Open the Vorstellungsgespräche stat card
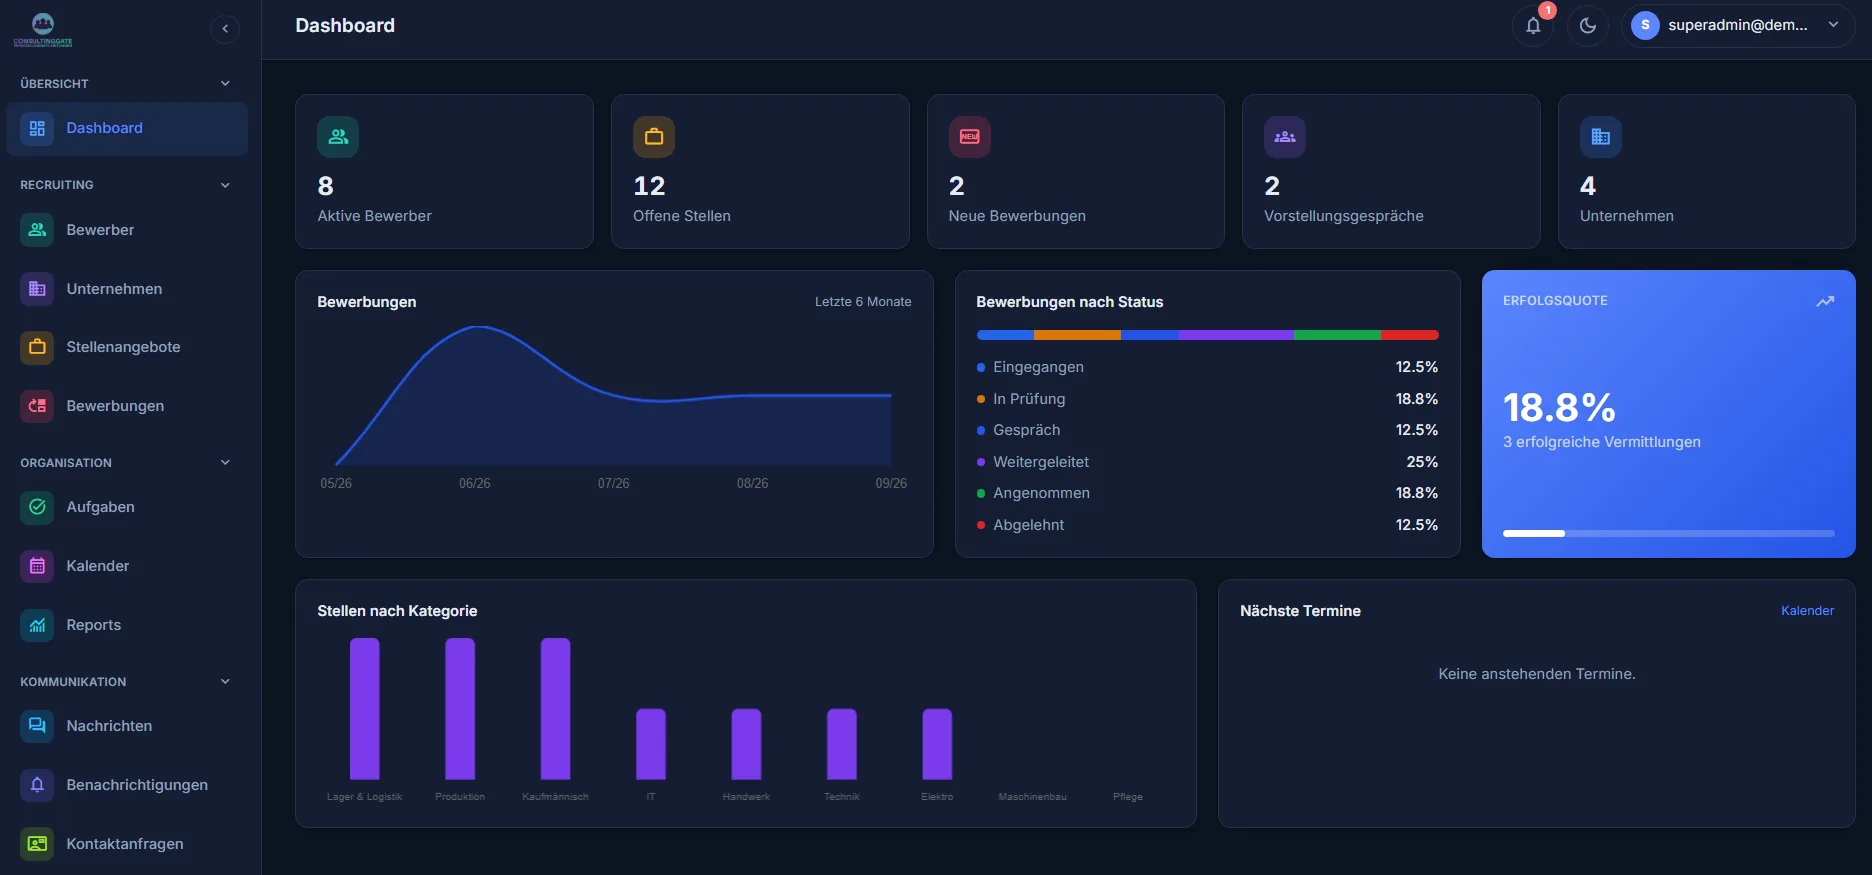 [1391, 171]
